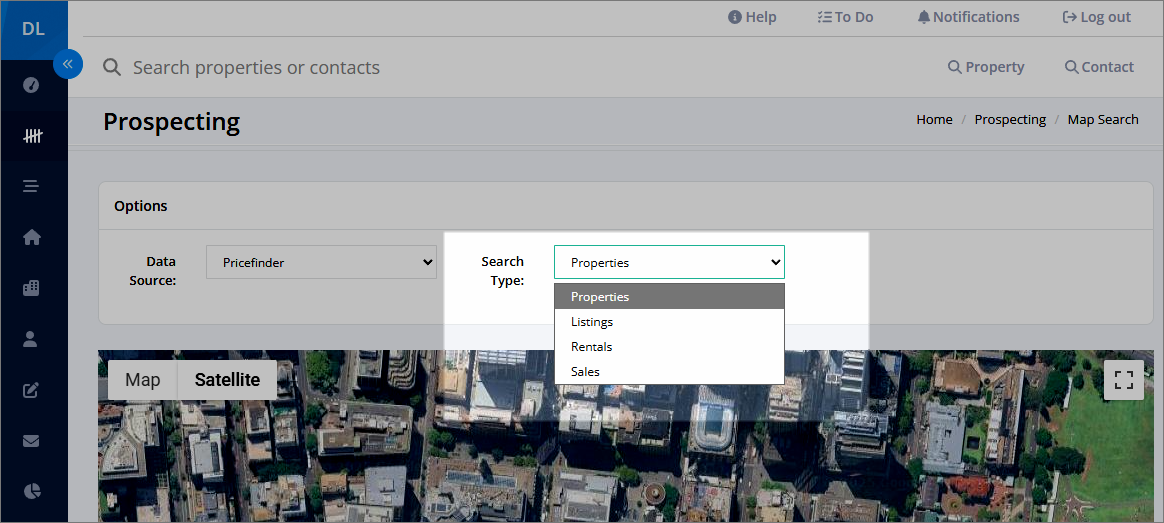Switch the map to Map view
This screenshot has height=523, width=1164.
click(x=143, y=380)
